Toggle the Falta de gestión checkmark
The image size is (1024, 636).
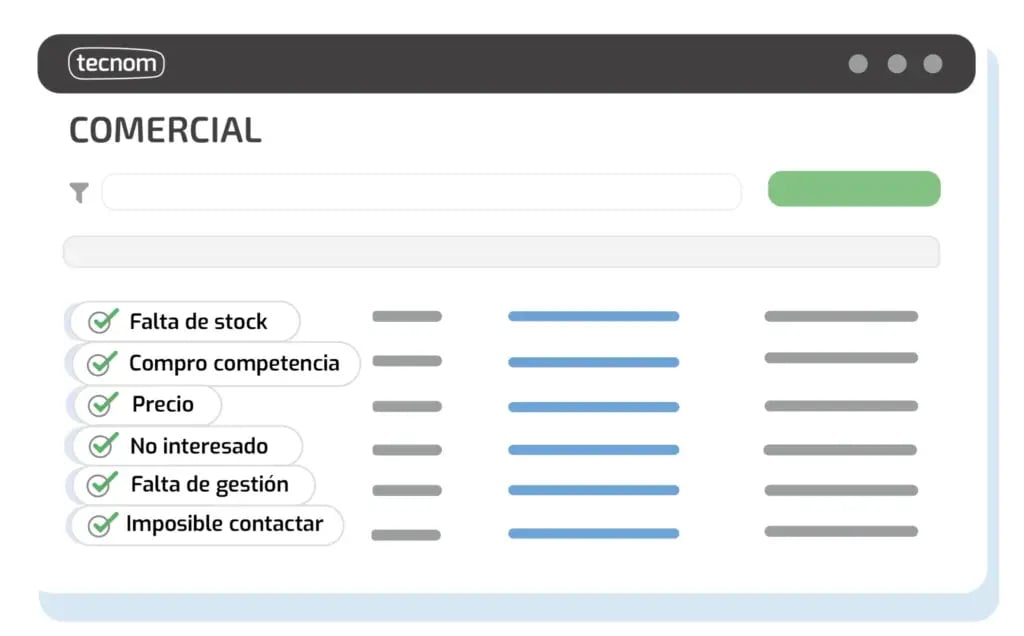103,484
